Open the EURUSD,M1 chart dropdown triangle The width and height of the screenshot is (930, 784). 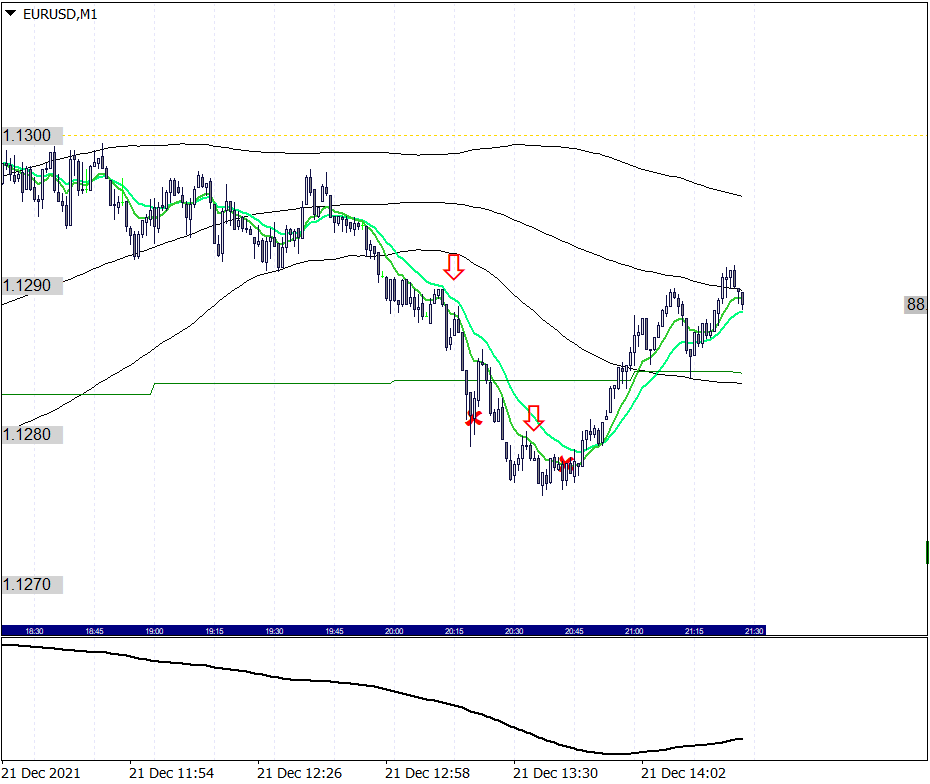10,13
